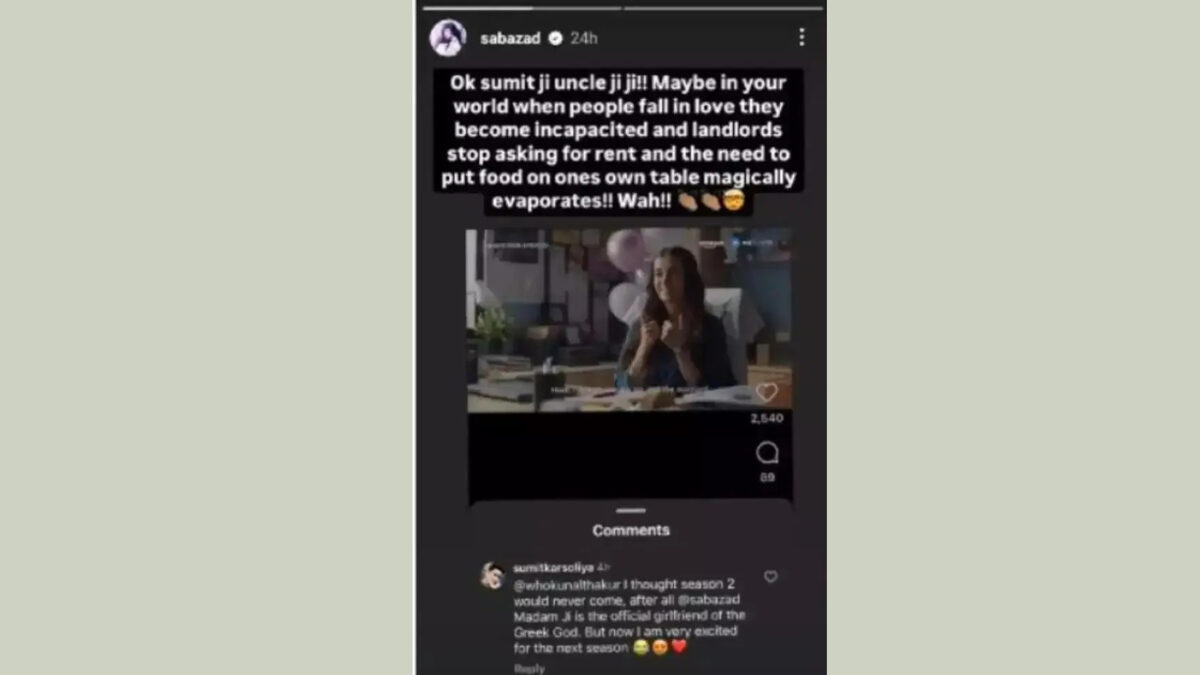
Task: Open the three-dot story options menu
Action: pos(801,37)
